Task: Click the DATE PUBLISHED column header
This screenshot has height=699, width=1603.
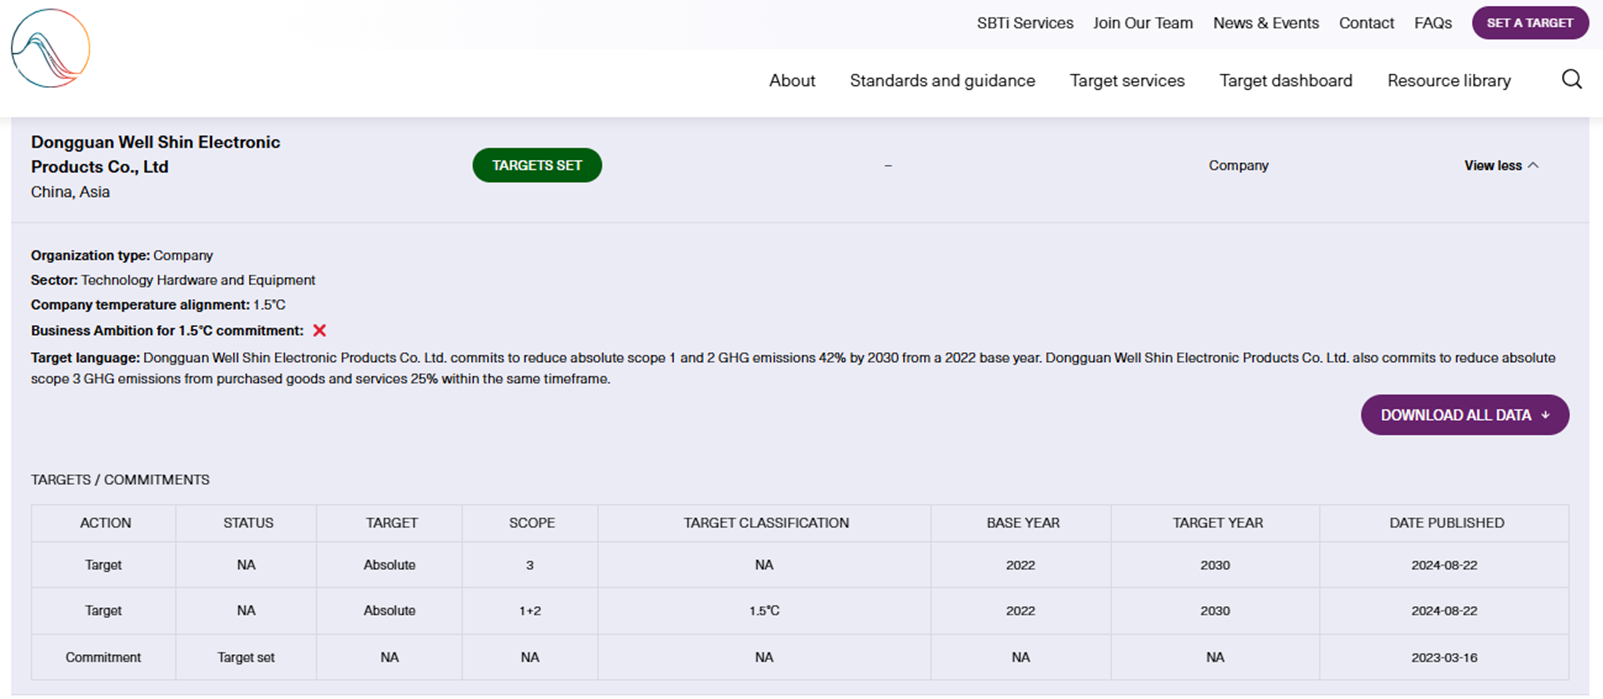Action: (1446, 523)
